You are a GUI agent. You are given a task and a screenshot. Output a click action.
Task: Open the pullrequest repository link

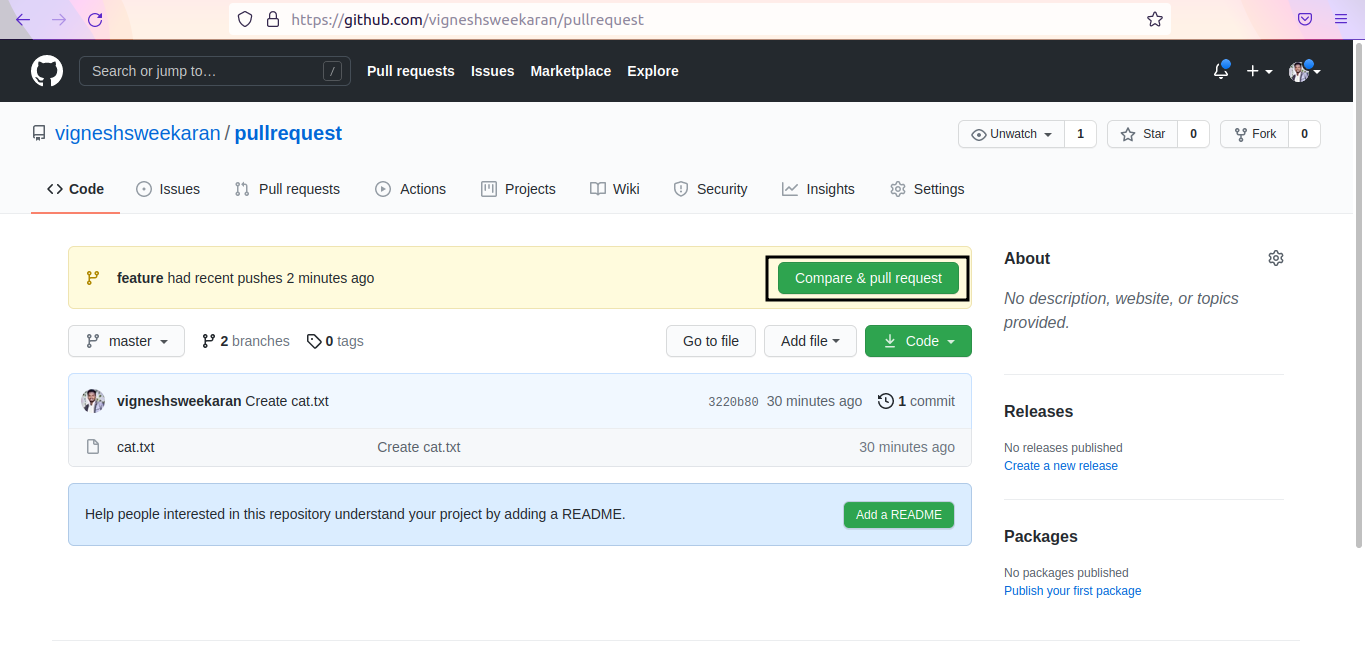click(288, 133)
